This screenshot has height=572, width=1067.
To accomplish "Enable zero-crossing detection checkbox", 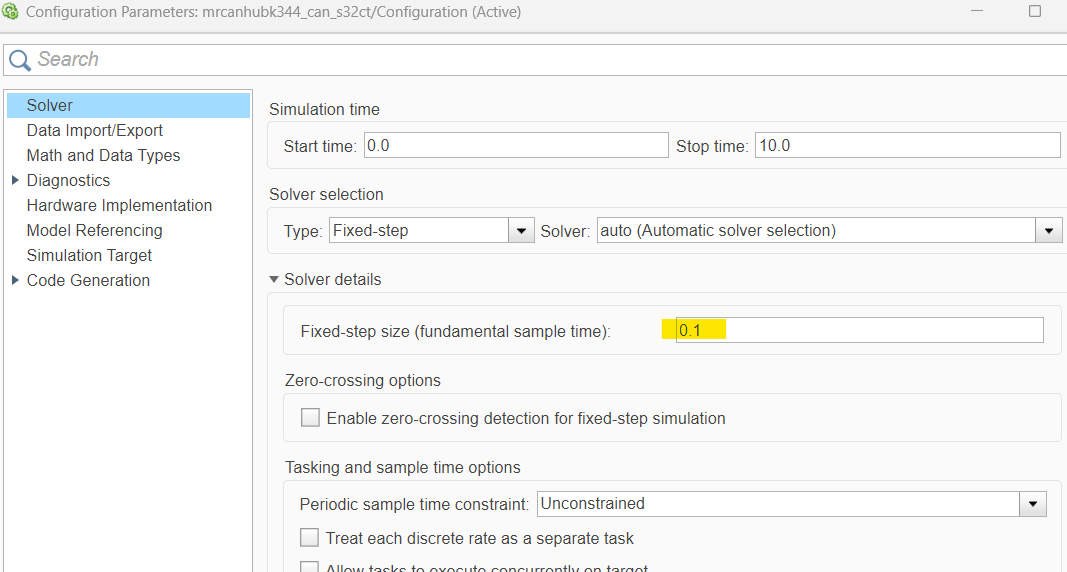I will (x=311, y=418).
